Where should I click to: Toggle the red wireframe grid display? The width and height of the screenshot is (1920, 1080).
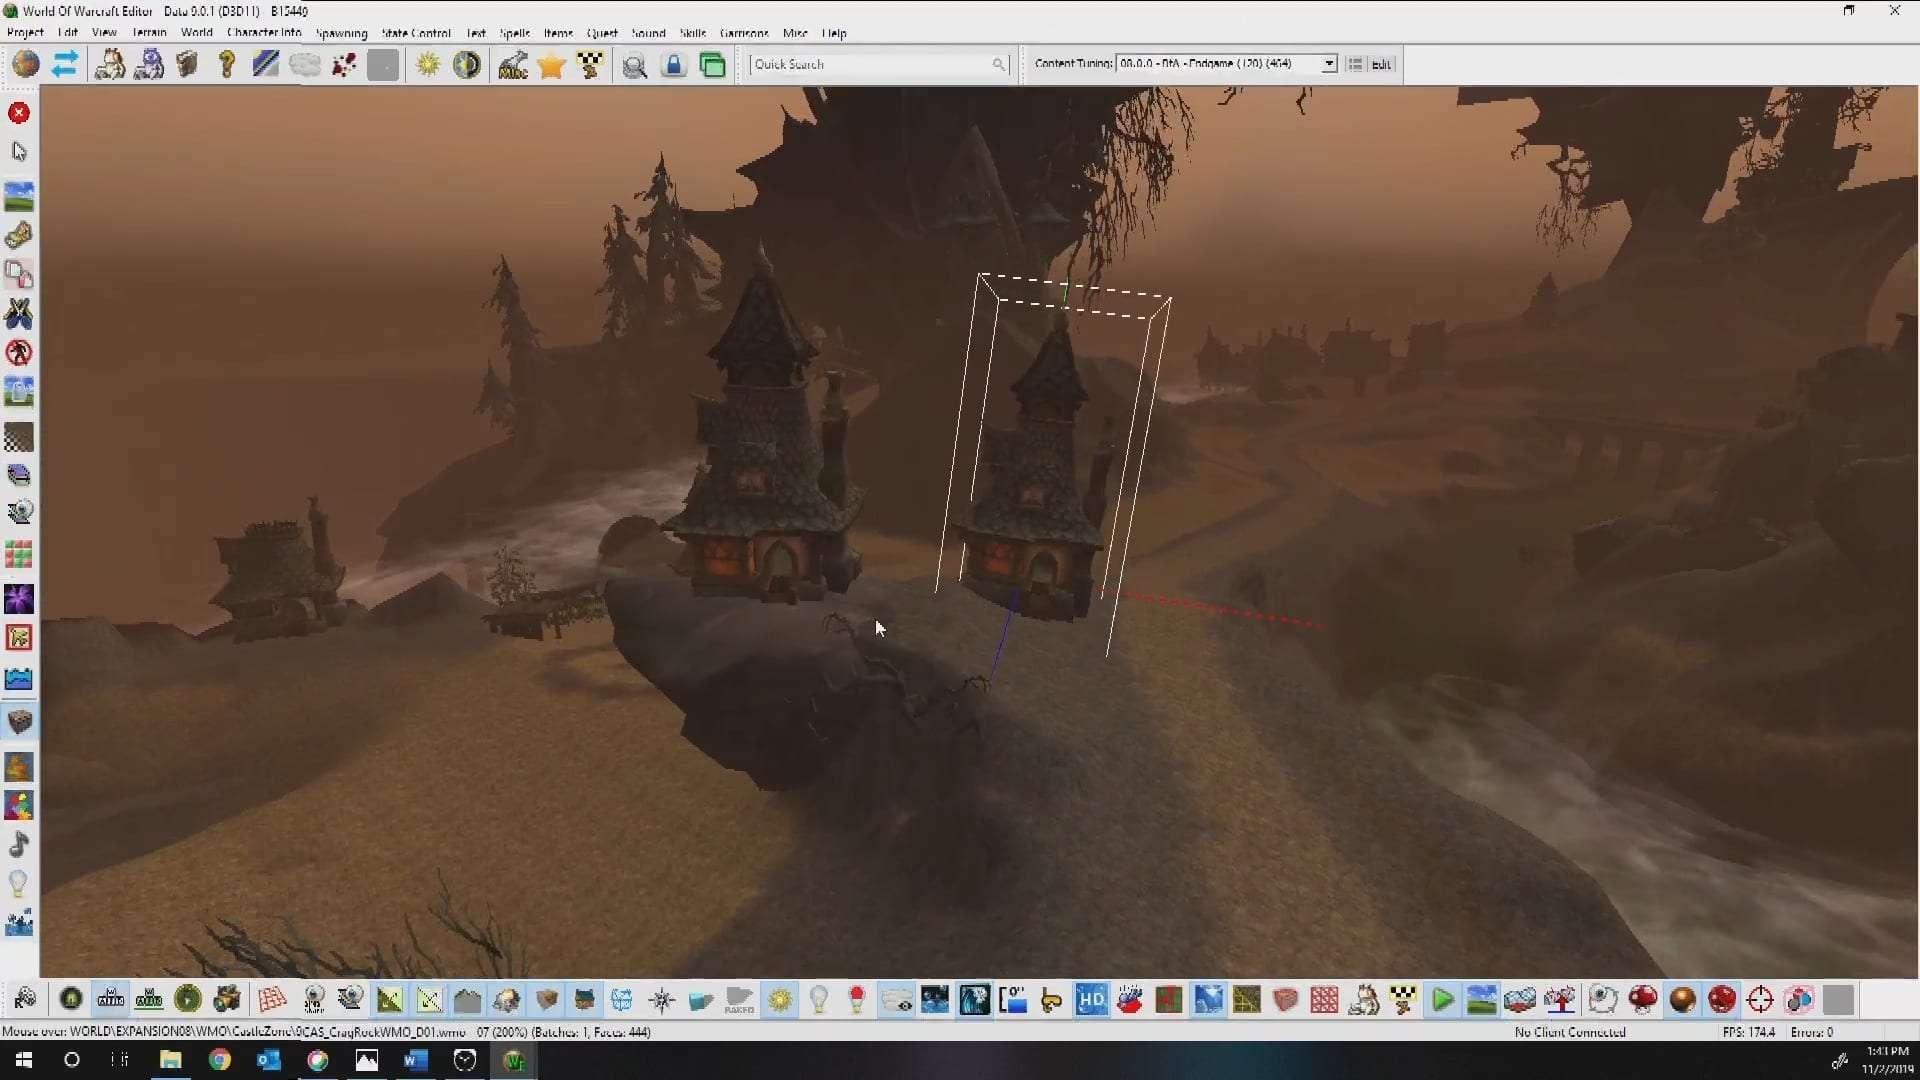(x=271, y=999)
